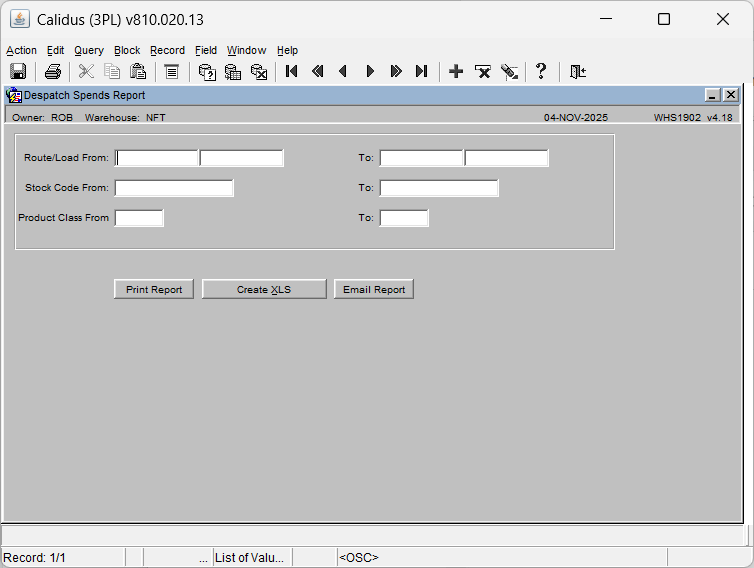Click the Stock Code From field
The image size is (754, 568).
pyautogui.click(x=174, y=188)
